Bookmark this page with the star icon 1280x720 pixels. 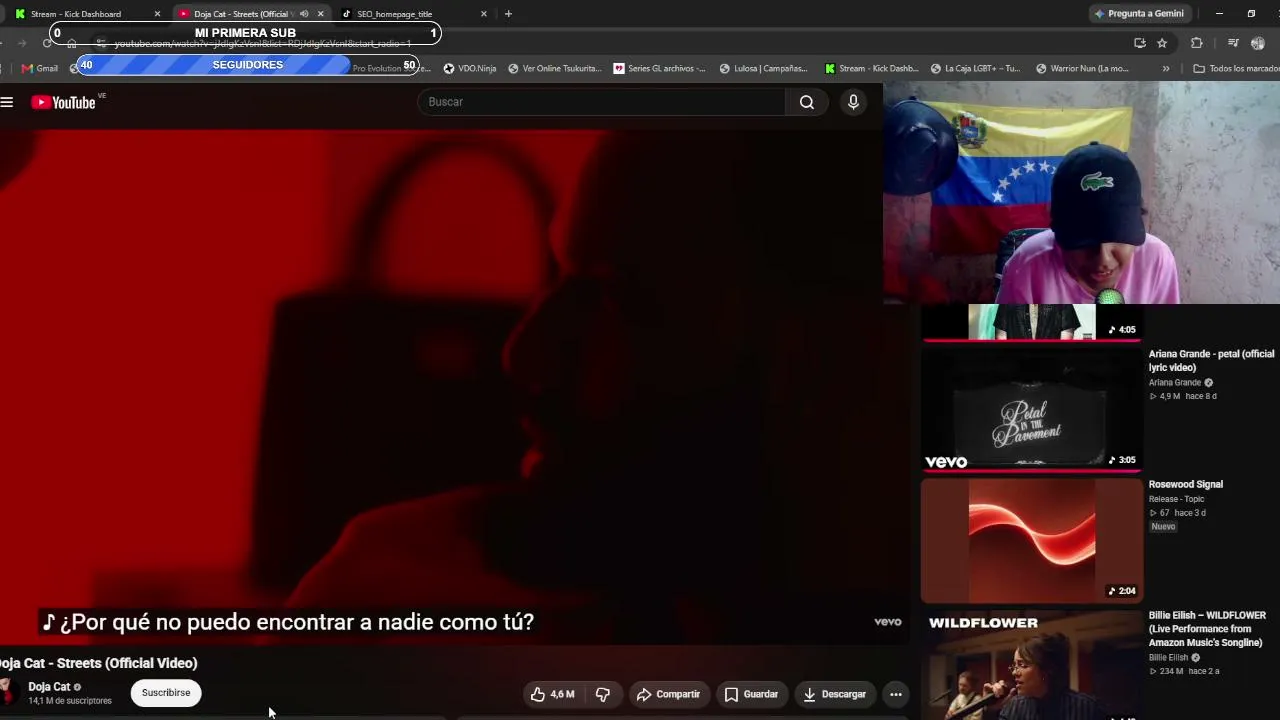click(x=1162, y=43)
